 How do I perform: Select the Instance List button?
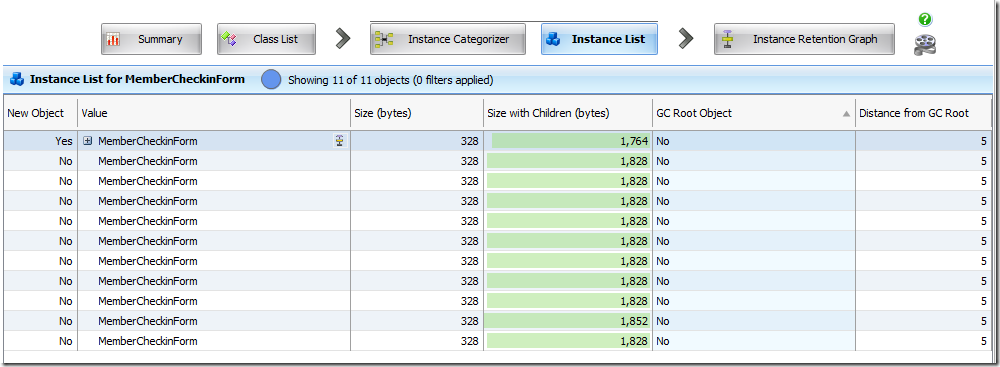[x=599, y=39]
